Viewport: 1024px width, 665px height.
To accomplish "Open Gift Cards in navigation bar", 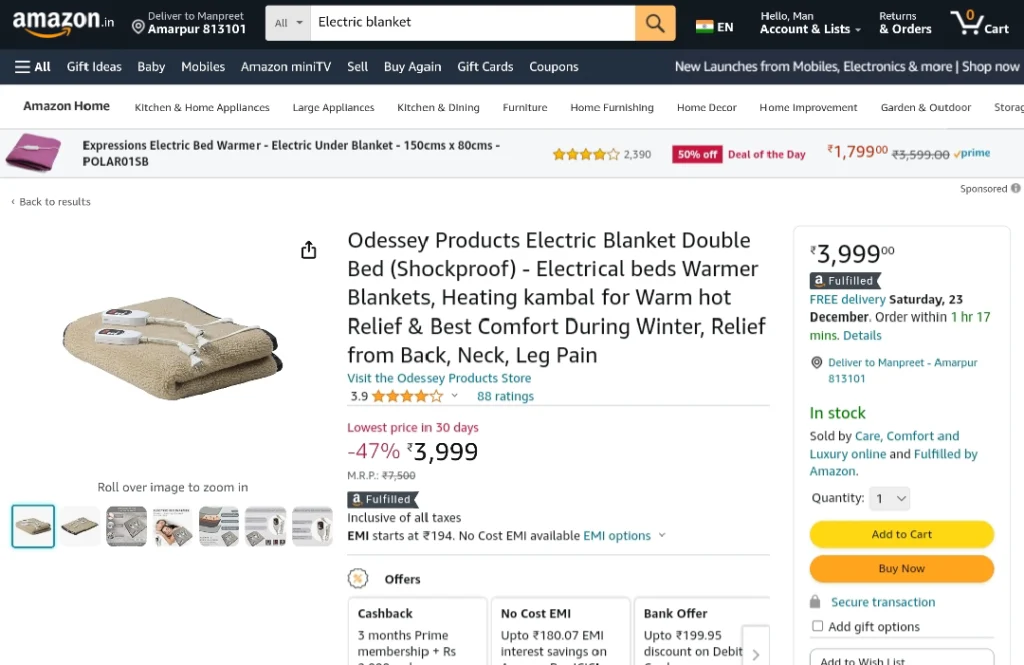I will [x=485, y=67].
